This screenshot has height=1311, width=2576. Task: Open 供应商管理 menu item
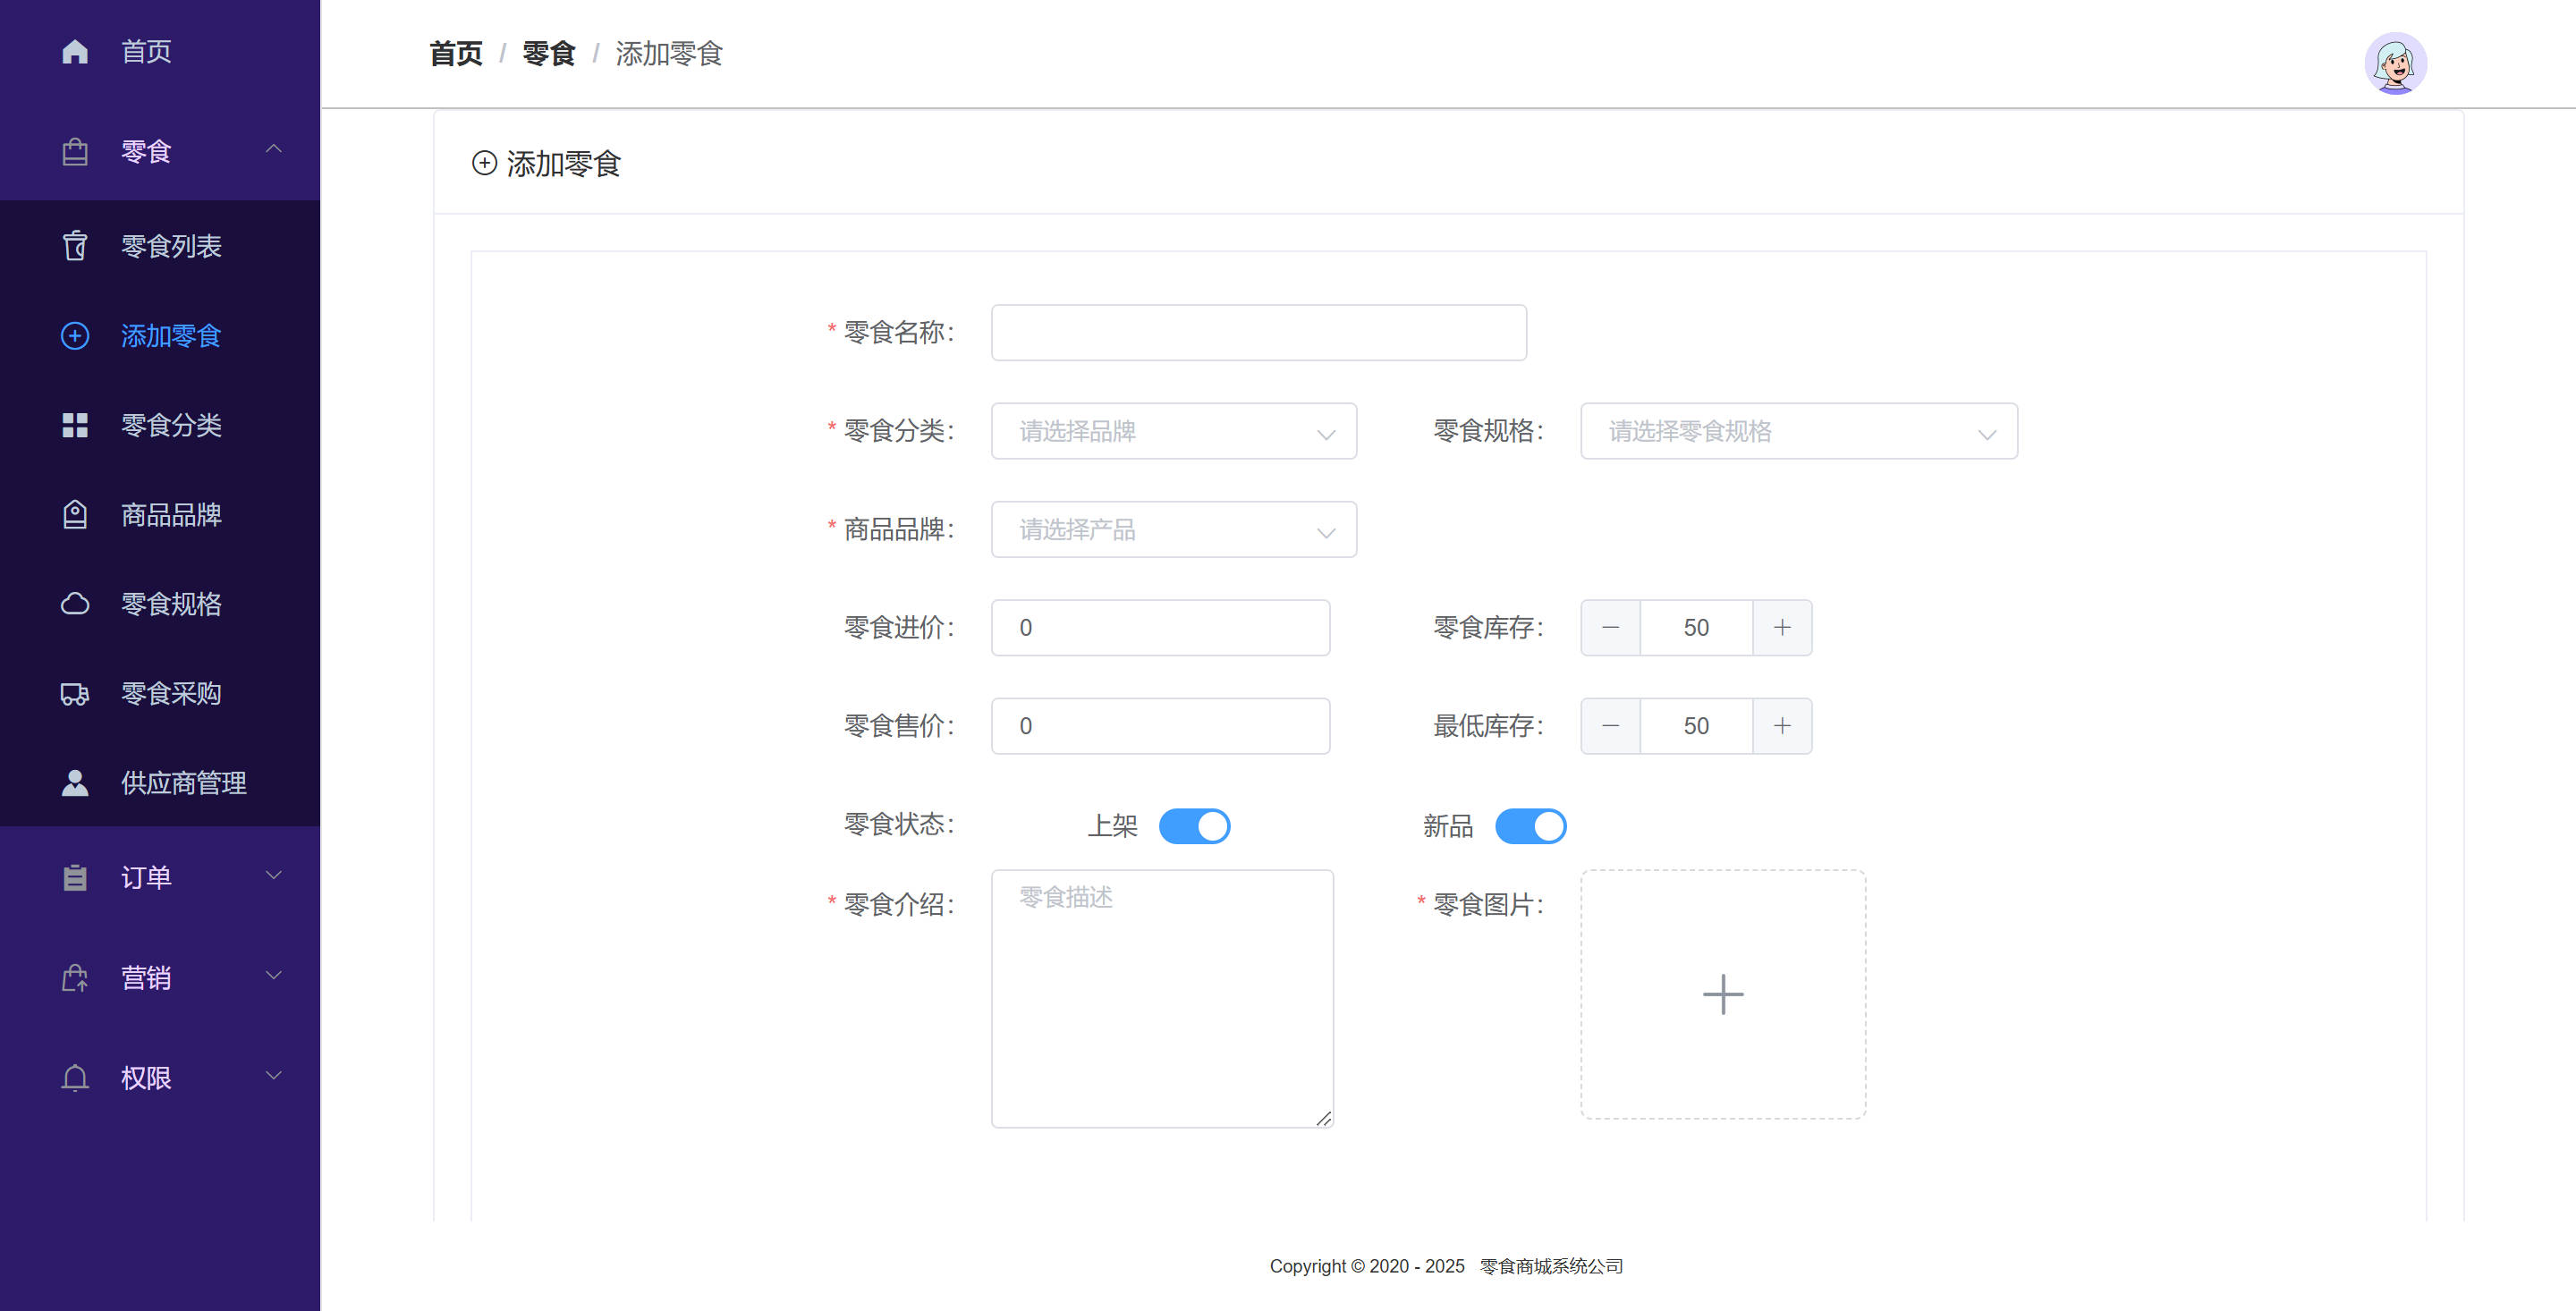coord(160,783)
